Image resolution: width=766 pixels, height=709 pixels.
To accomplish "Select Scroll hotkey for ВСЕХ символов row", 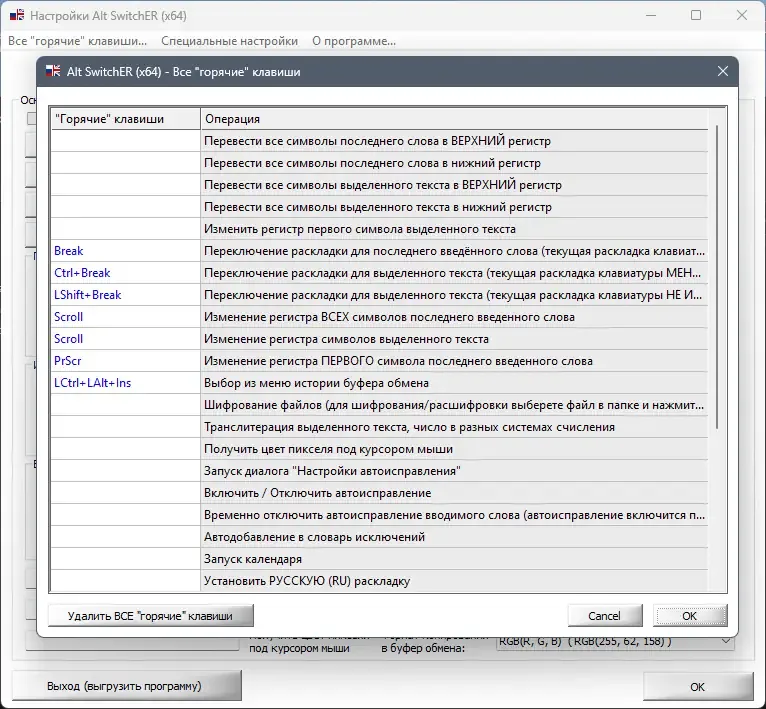I will [x=126, y=317].
